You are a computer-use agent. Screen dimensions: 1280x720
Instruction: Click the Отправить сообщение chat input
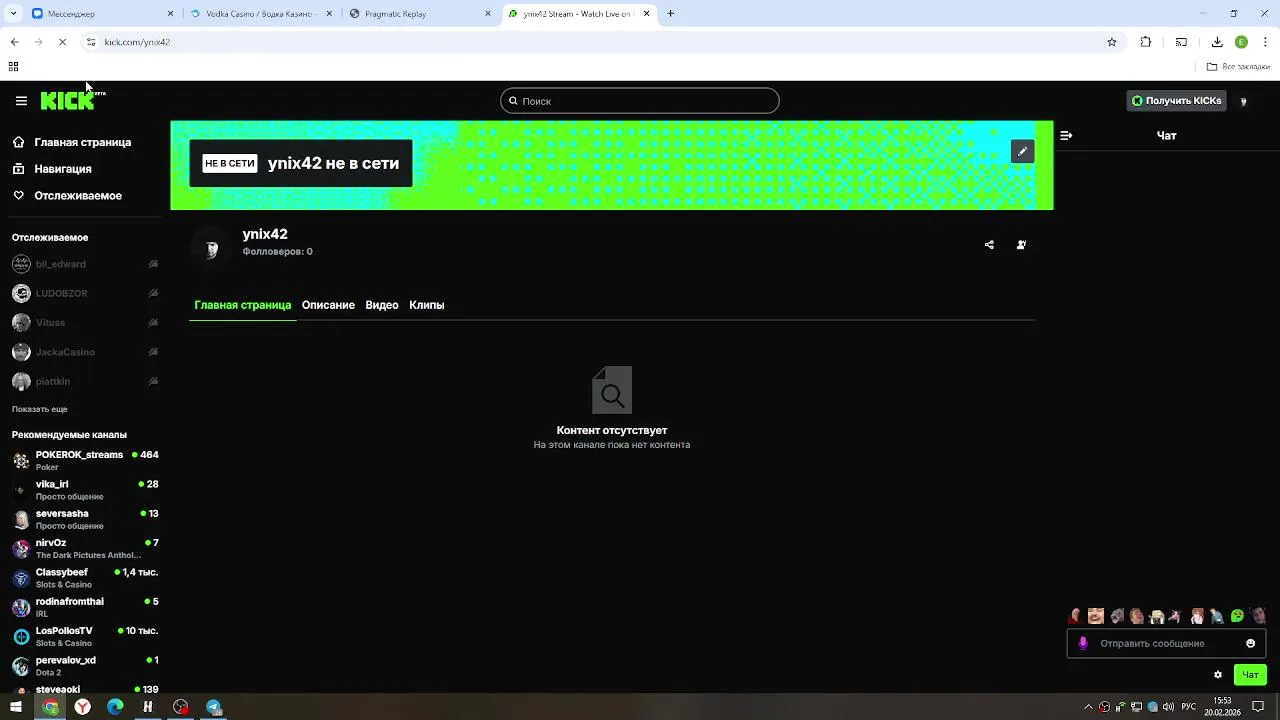tap(1166, 643)
